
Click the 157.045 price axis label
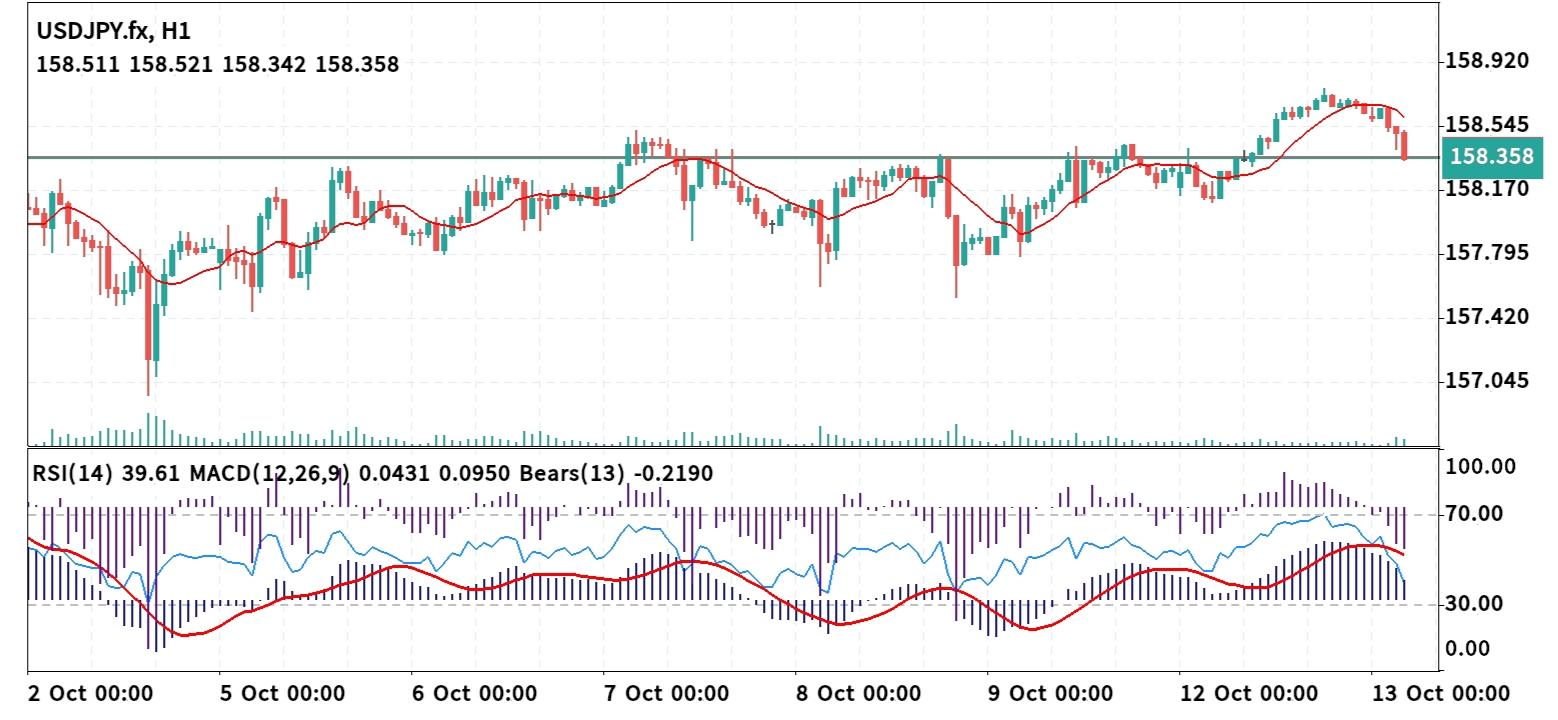tap(1487, 381)
